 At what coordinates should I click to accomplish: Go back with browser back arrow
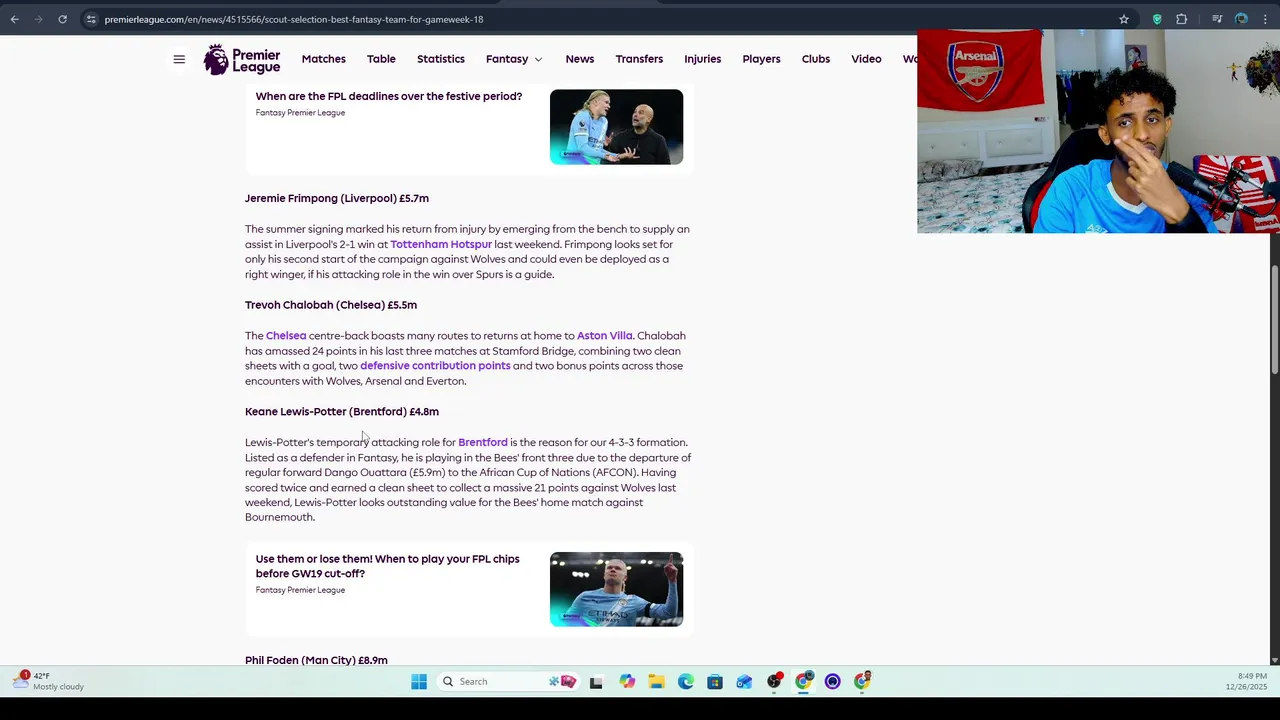coord(14,19)
